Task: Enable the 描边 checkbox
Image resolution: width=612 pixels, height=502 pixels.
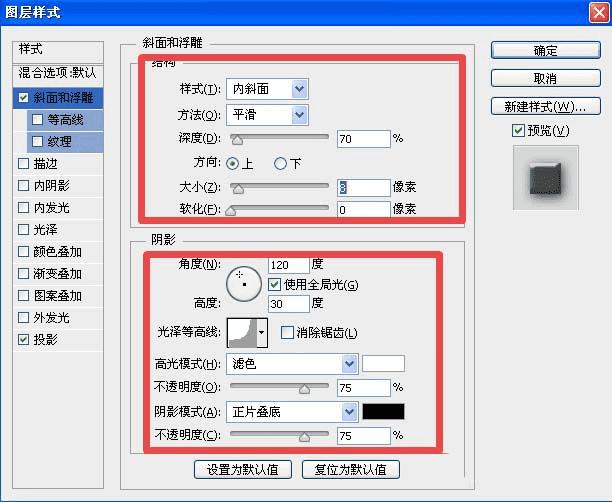Action: click(23, 164)
